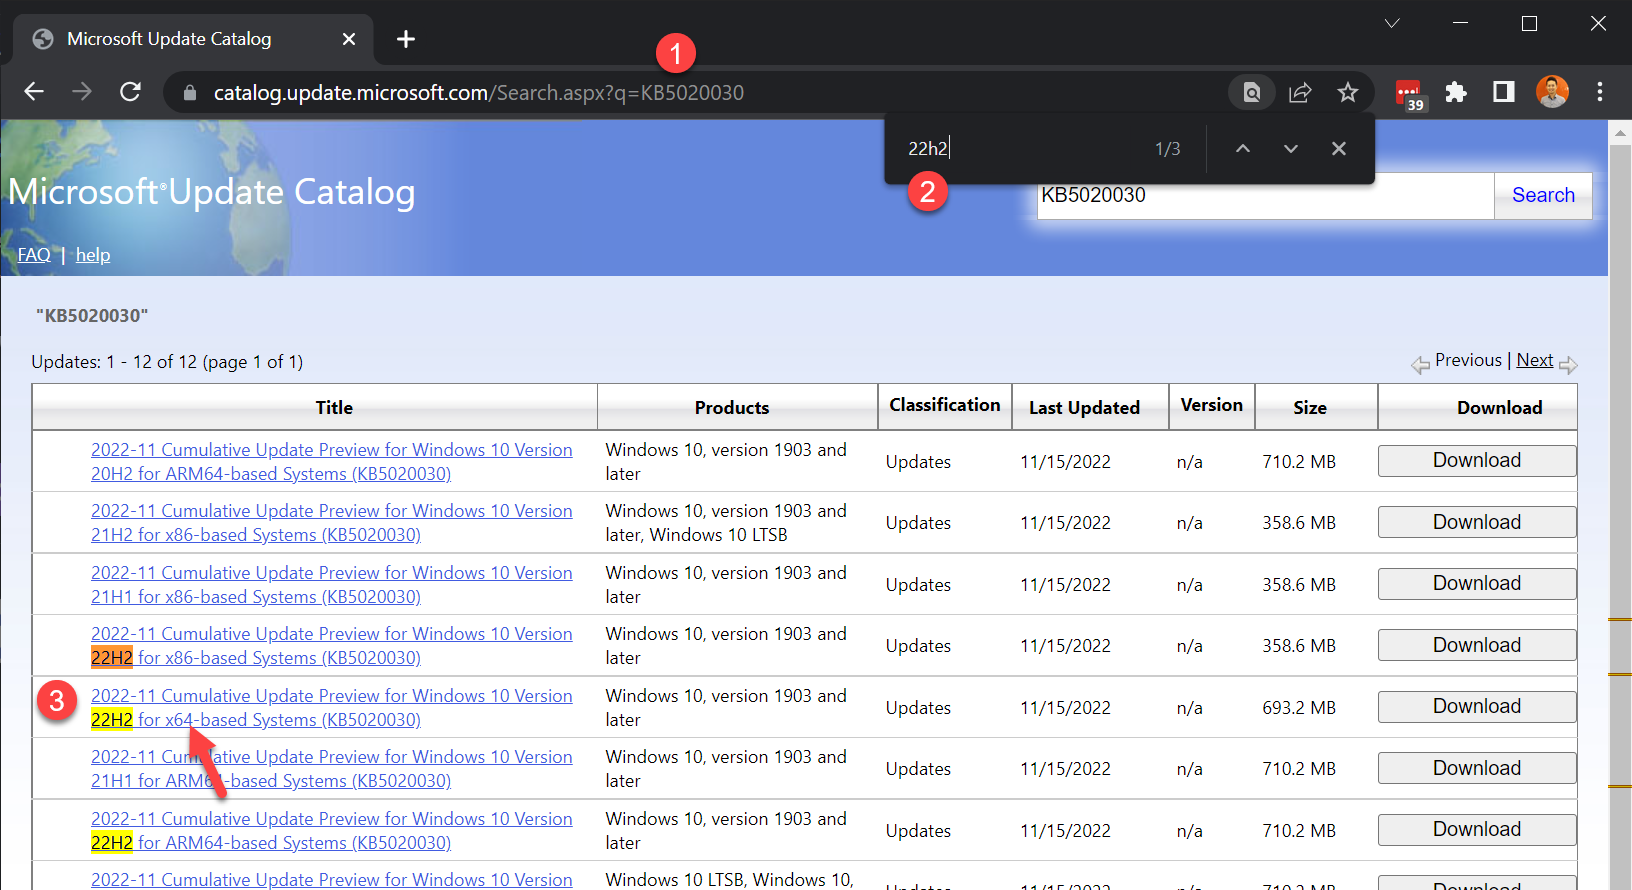This screenshot has height=890, width=1632.
Task: Sort results by Version column header
Action: [x=1212, y=405]
